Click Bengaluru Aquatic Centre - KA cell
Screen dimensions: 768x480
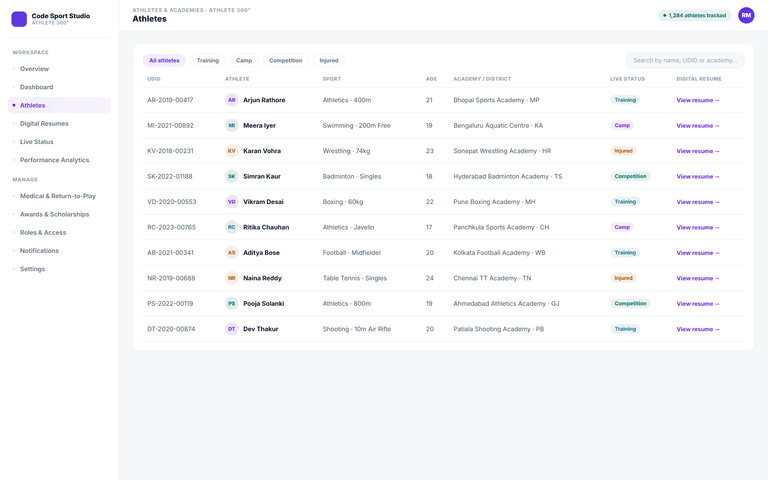pos(498,125)
